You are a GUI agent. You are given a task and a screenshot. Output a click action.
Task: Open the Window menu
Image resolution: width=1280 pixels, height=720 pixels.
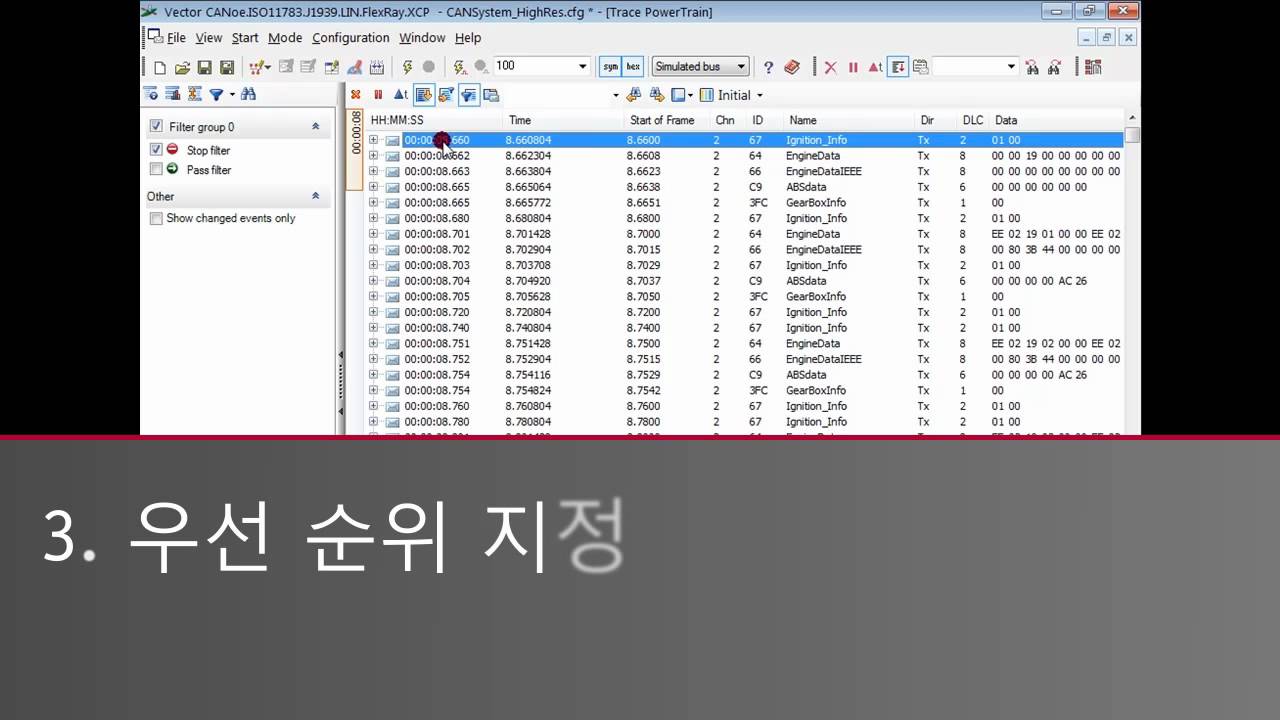[x=422, y=38]
